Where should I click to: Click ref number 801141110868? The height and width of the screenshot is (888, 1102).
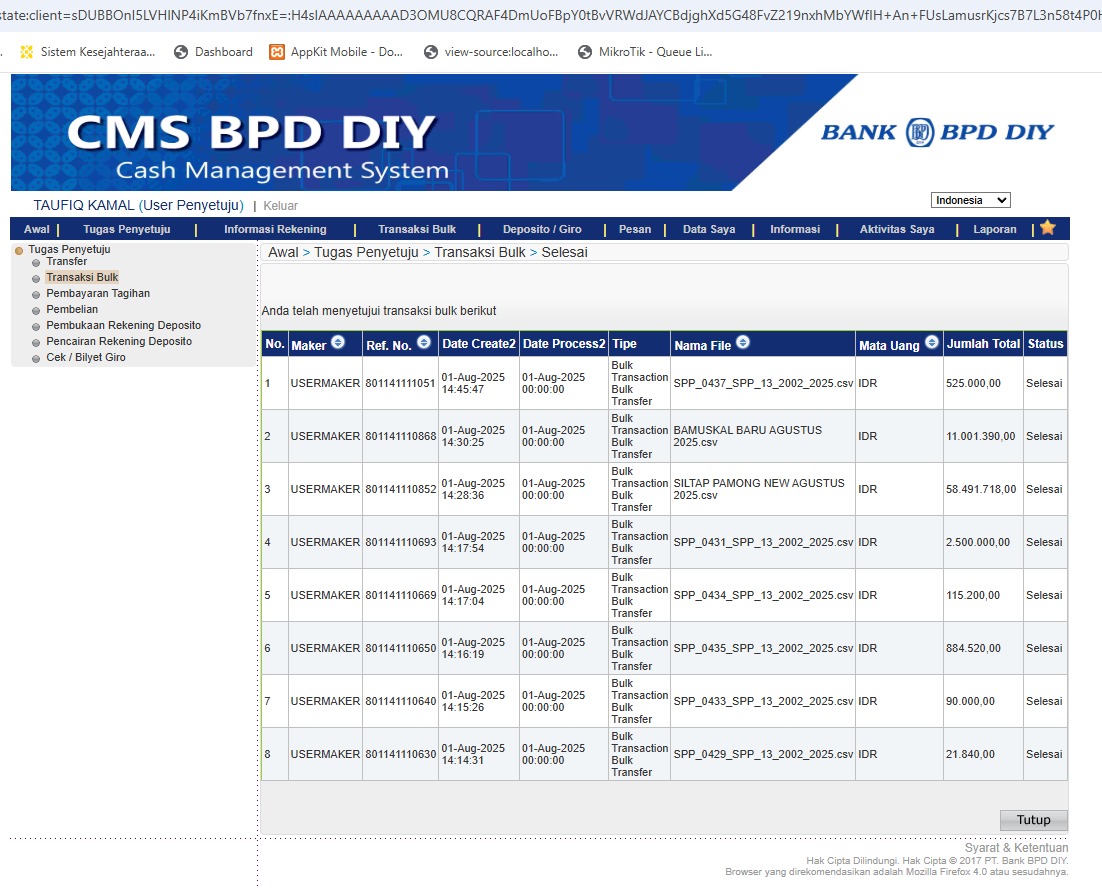click(x=400, y=436)
